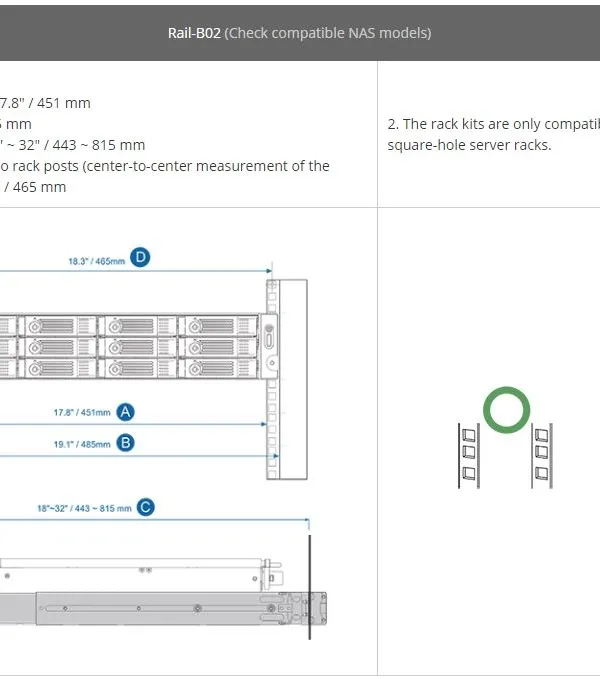Click the / 465 mm spec line
This screenshot has height=679, width=600.
pyautogui.click(x=33, y=187)
